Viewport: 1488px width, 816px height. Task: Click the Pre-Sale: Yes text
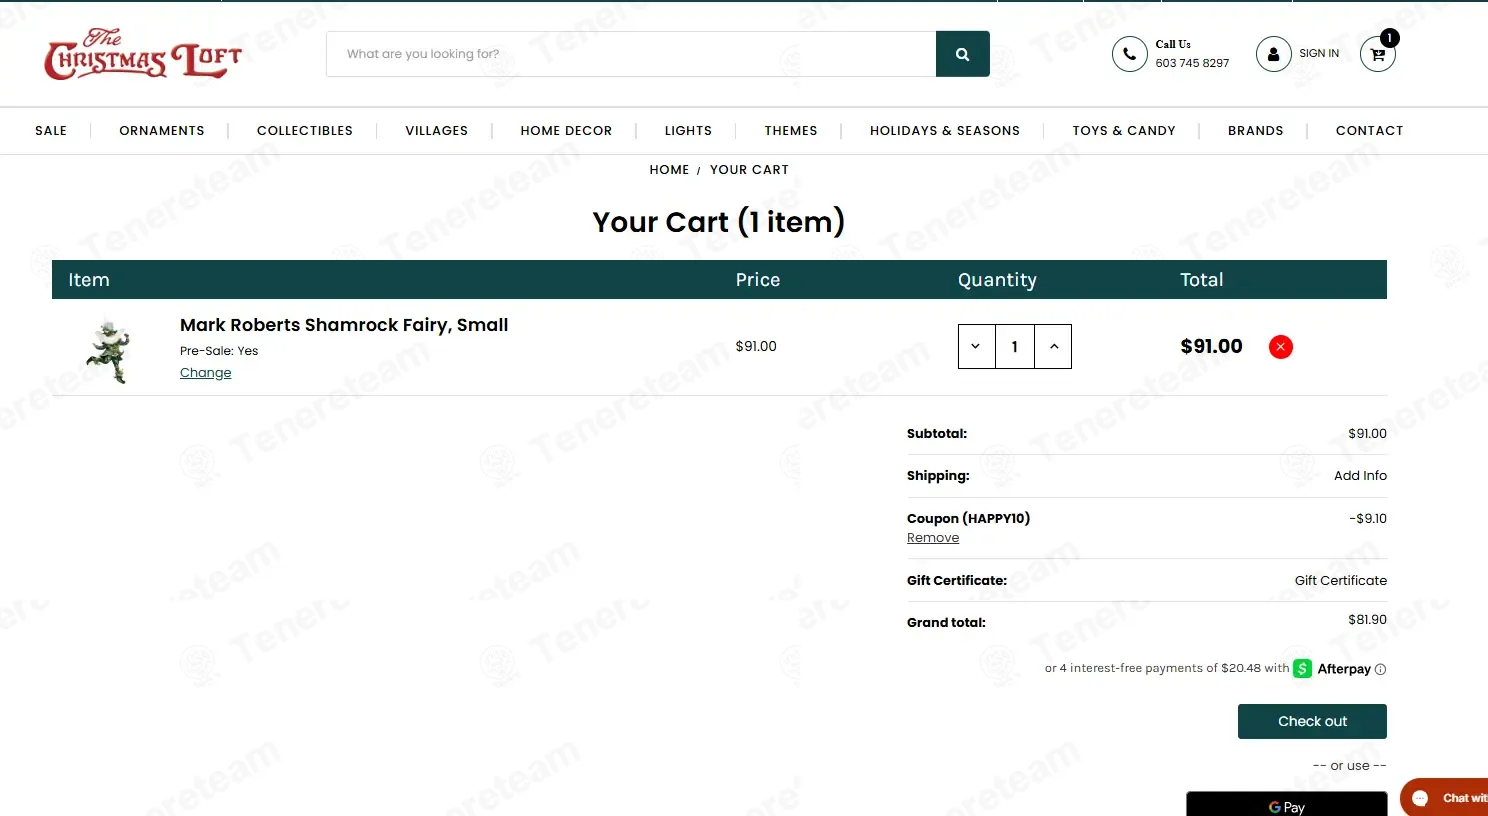point(219,351)
